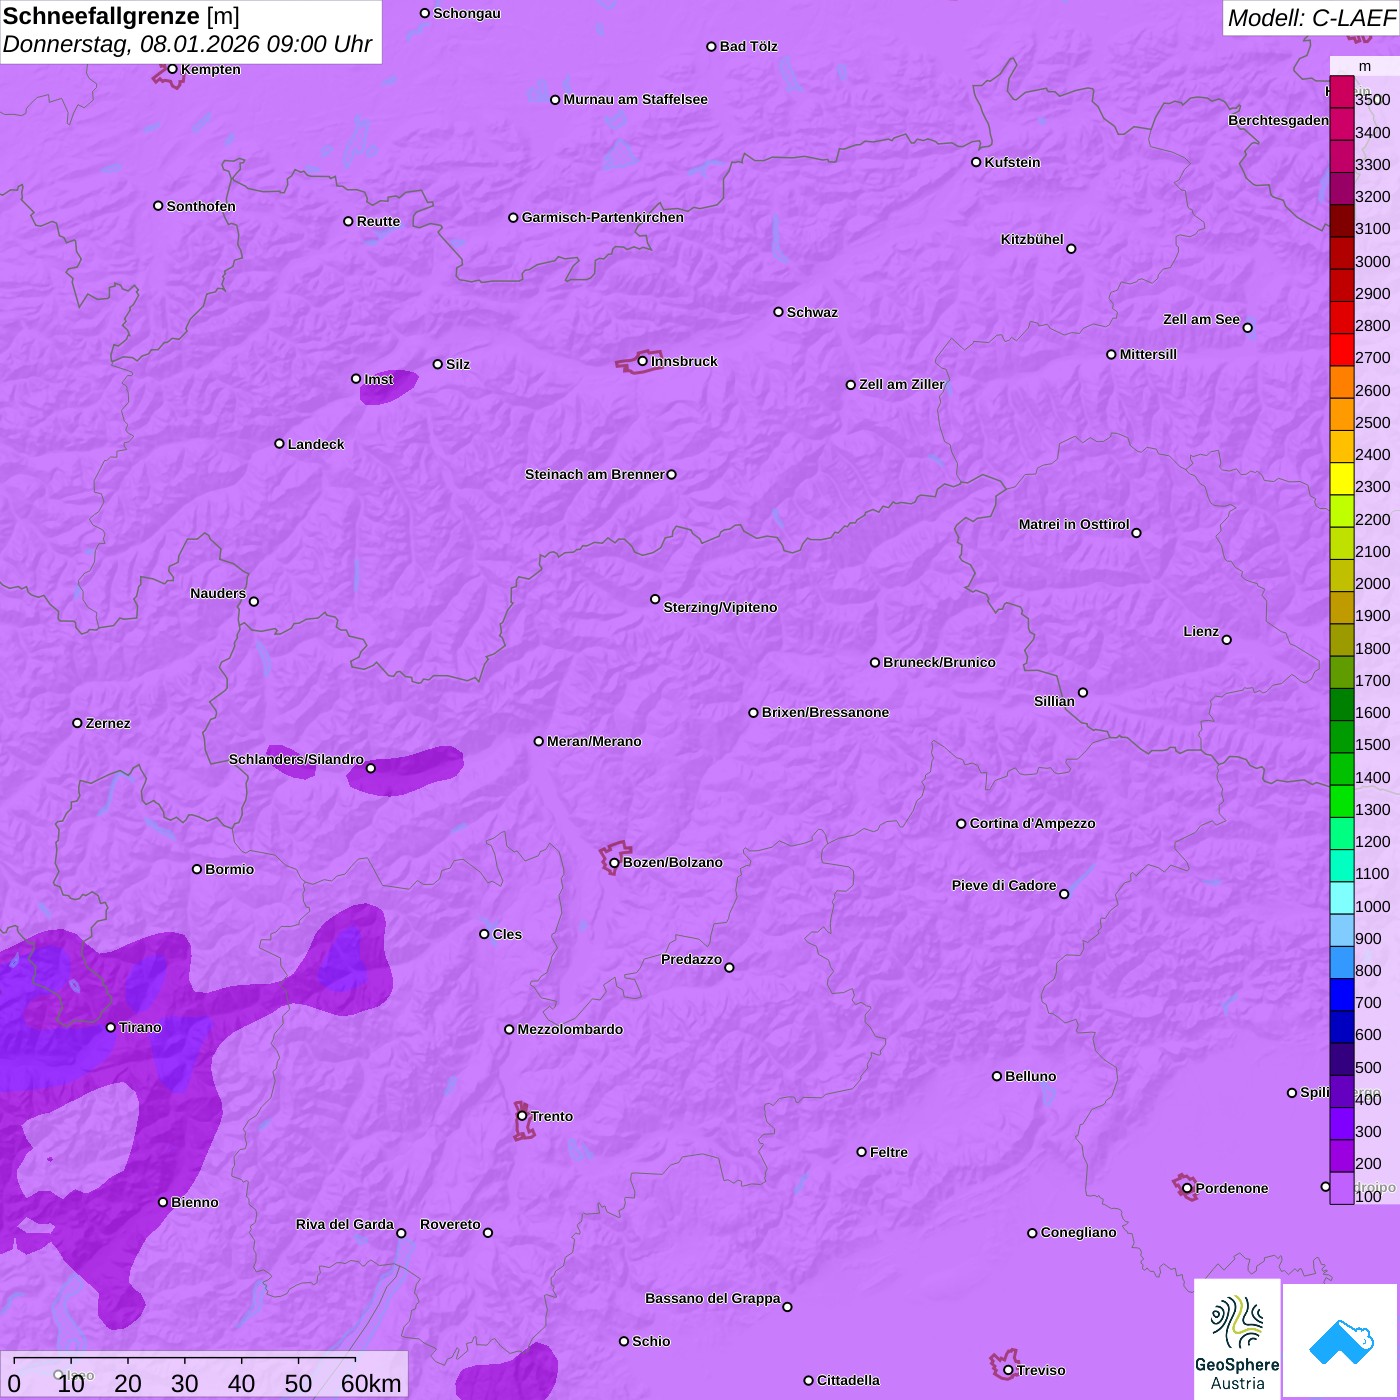The image size is (1400, 1400).
Task: Click the Mezzolombardo label
Action: pos(570,1029)
